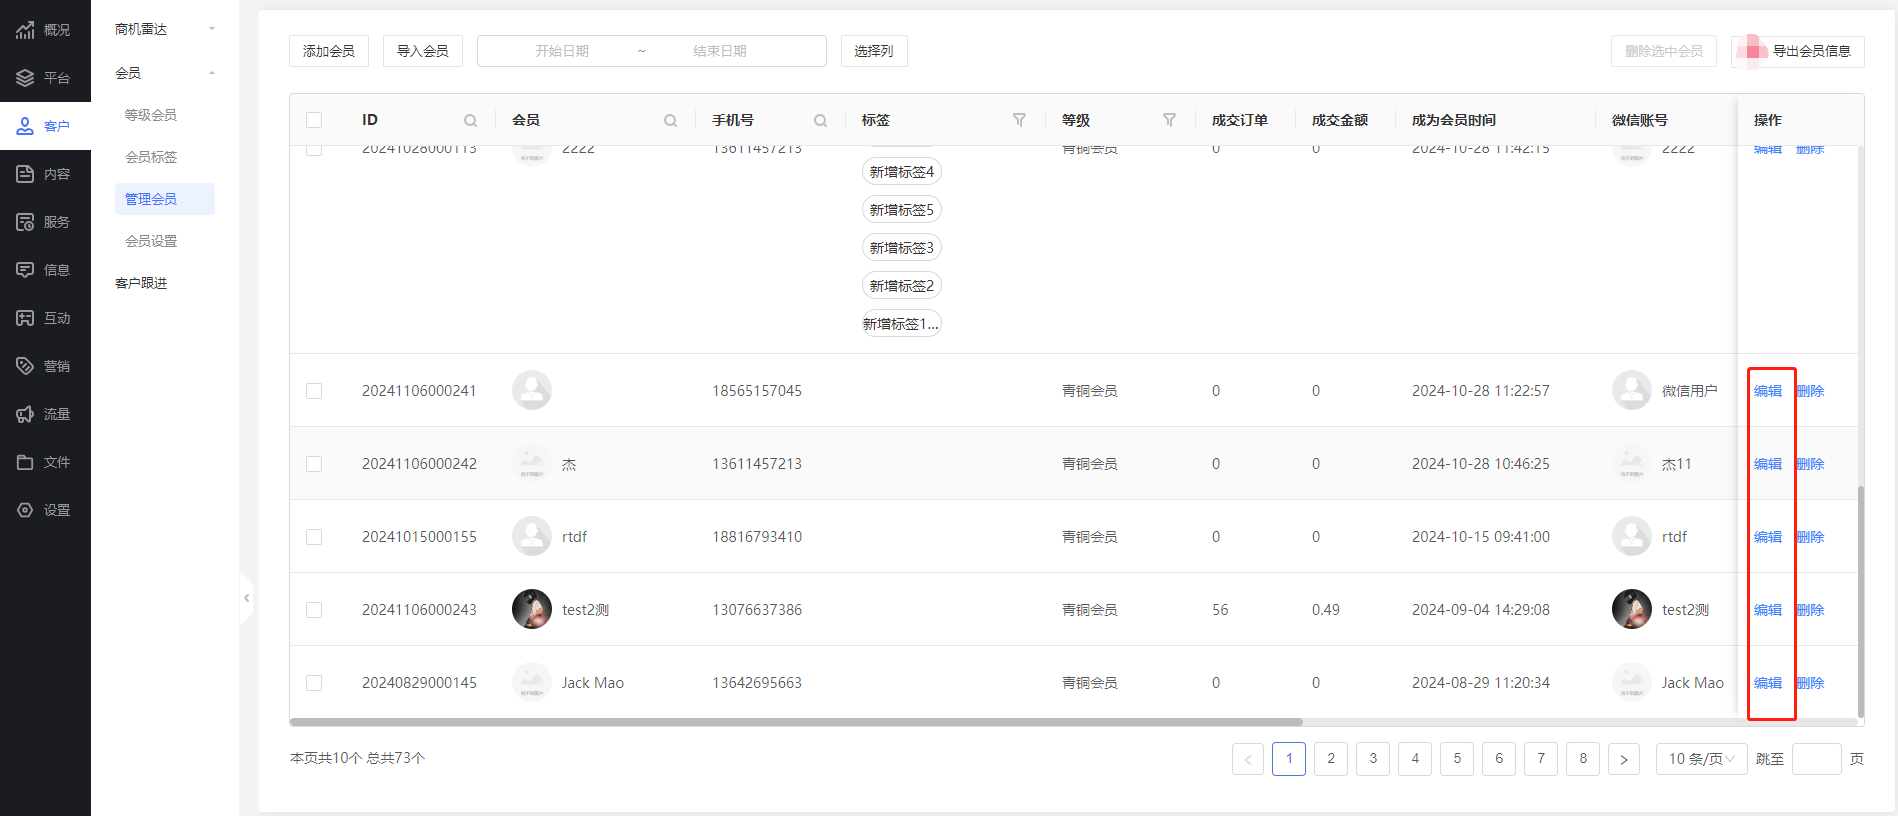The image size is (1898, 816).
Task: Select the row 20241015000155 checkbox
Action: pyautogui.click(x=314, y=537)
